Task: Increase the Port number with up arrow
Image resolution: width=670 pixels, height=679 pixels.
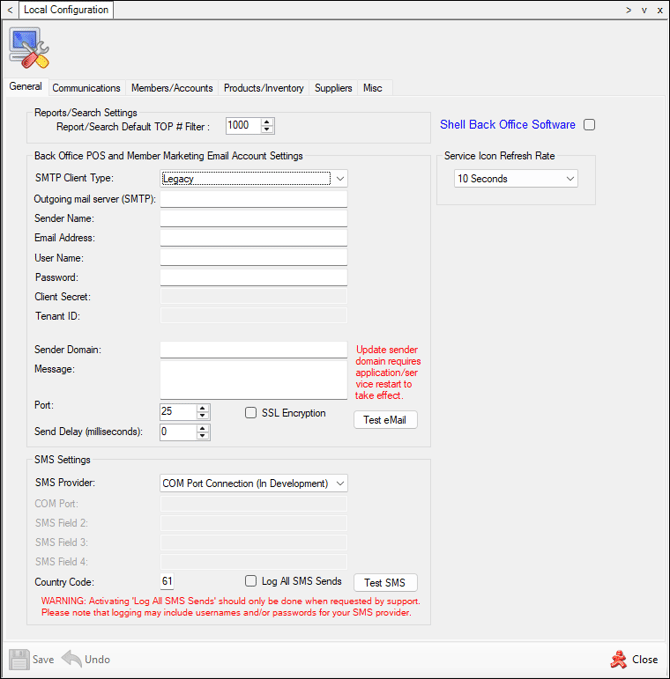Action: pos(203,408)
